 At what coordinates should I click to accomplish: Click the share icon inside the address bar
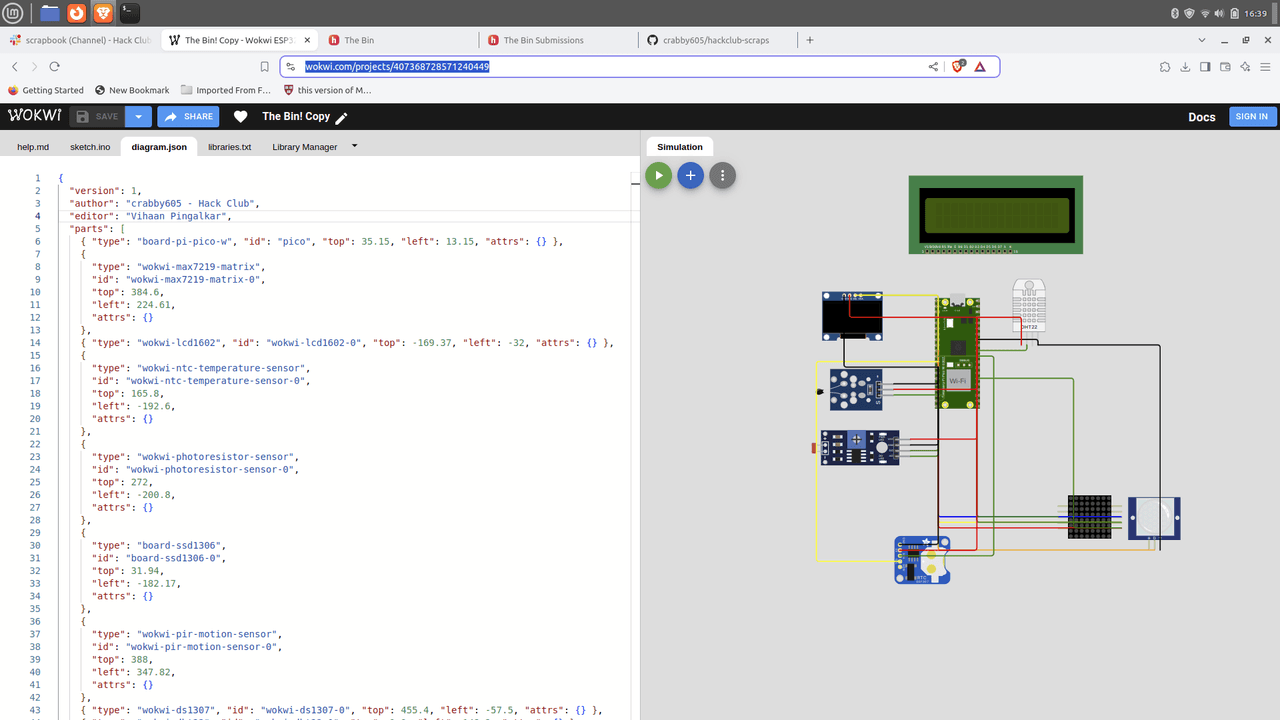(x=933, y=67)
